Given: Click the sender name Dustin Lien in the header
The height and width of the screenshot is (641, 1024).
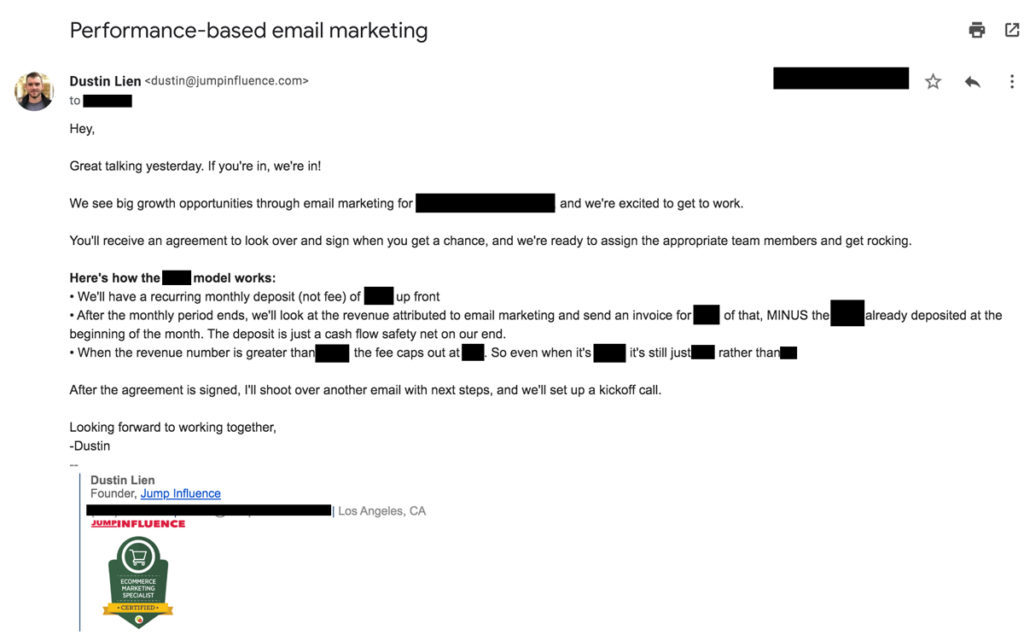Looking at the screenshot, I should tap(105, 81).
